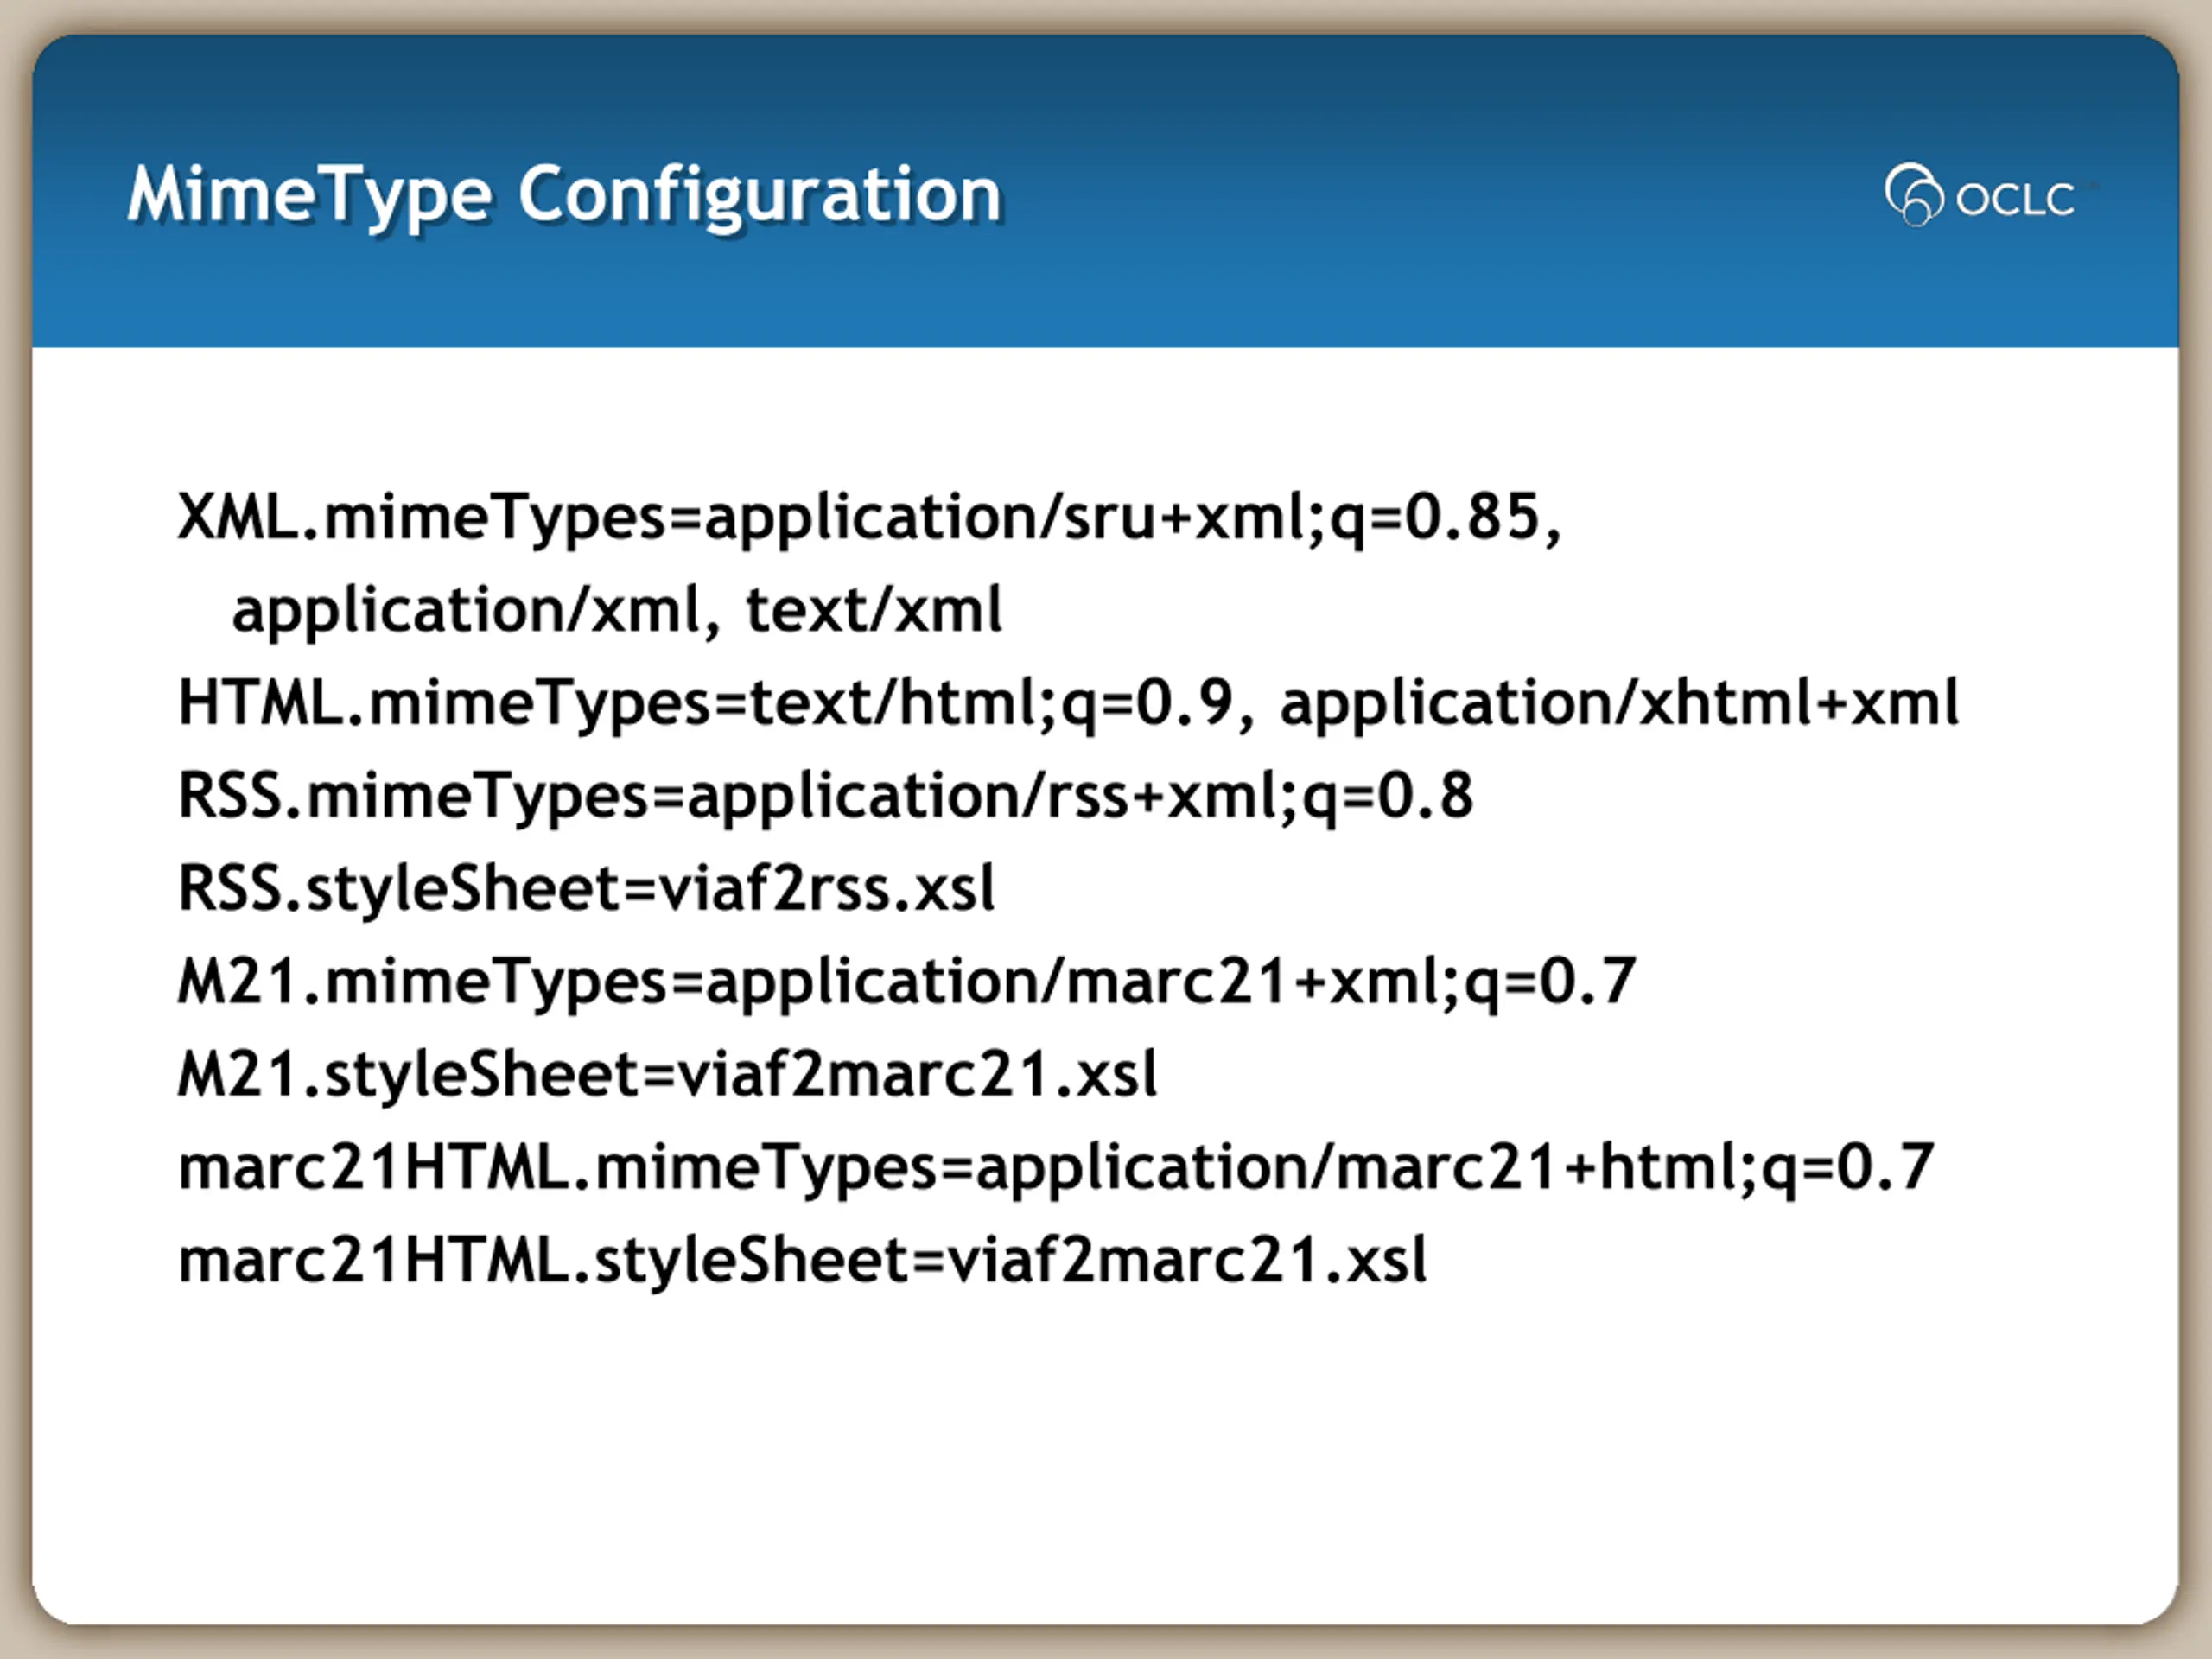This screenshot has width=2212, height=1659.
Task: Click the RSS.mimeTypes=application/rss+xml;q=0.8 line
Action: (x=825, y=798)
